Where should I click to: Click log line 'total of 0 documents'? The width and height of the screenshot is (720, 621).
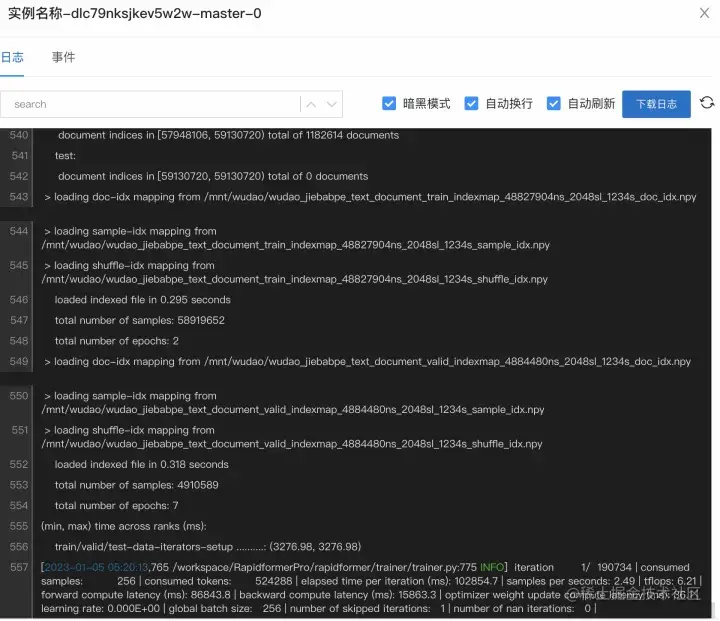[x=213, y=176]
